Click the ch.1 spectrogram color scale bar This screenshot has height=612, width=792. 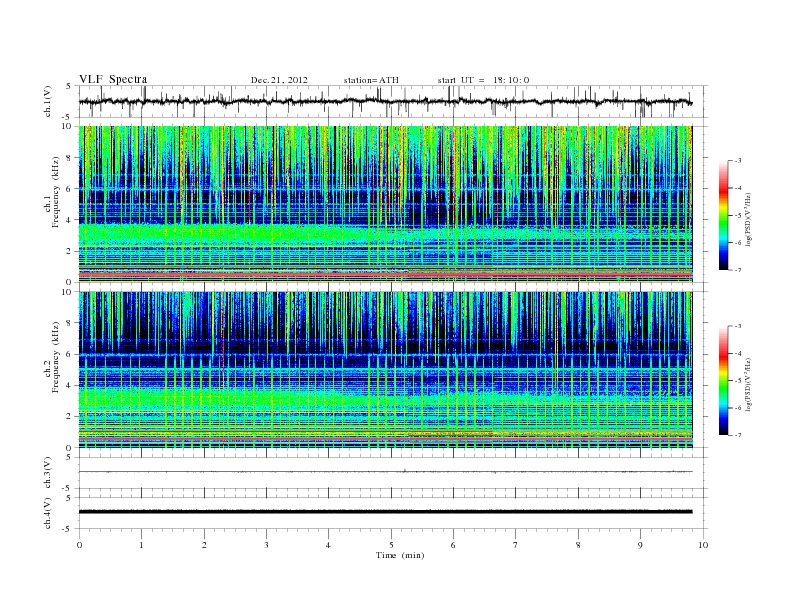[x=724, y=215]
